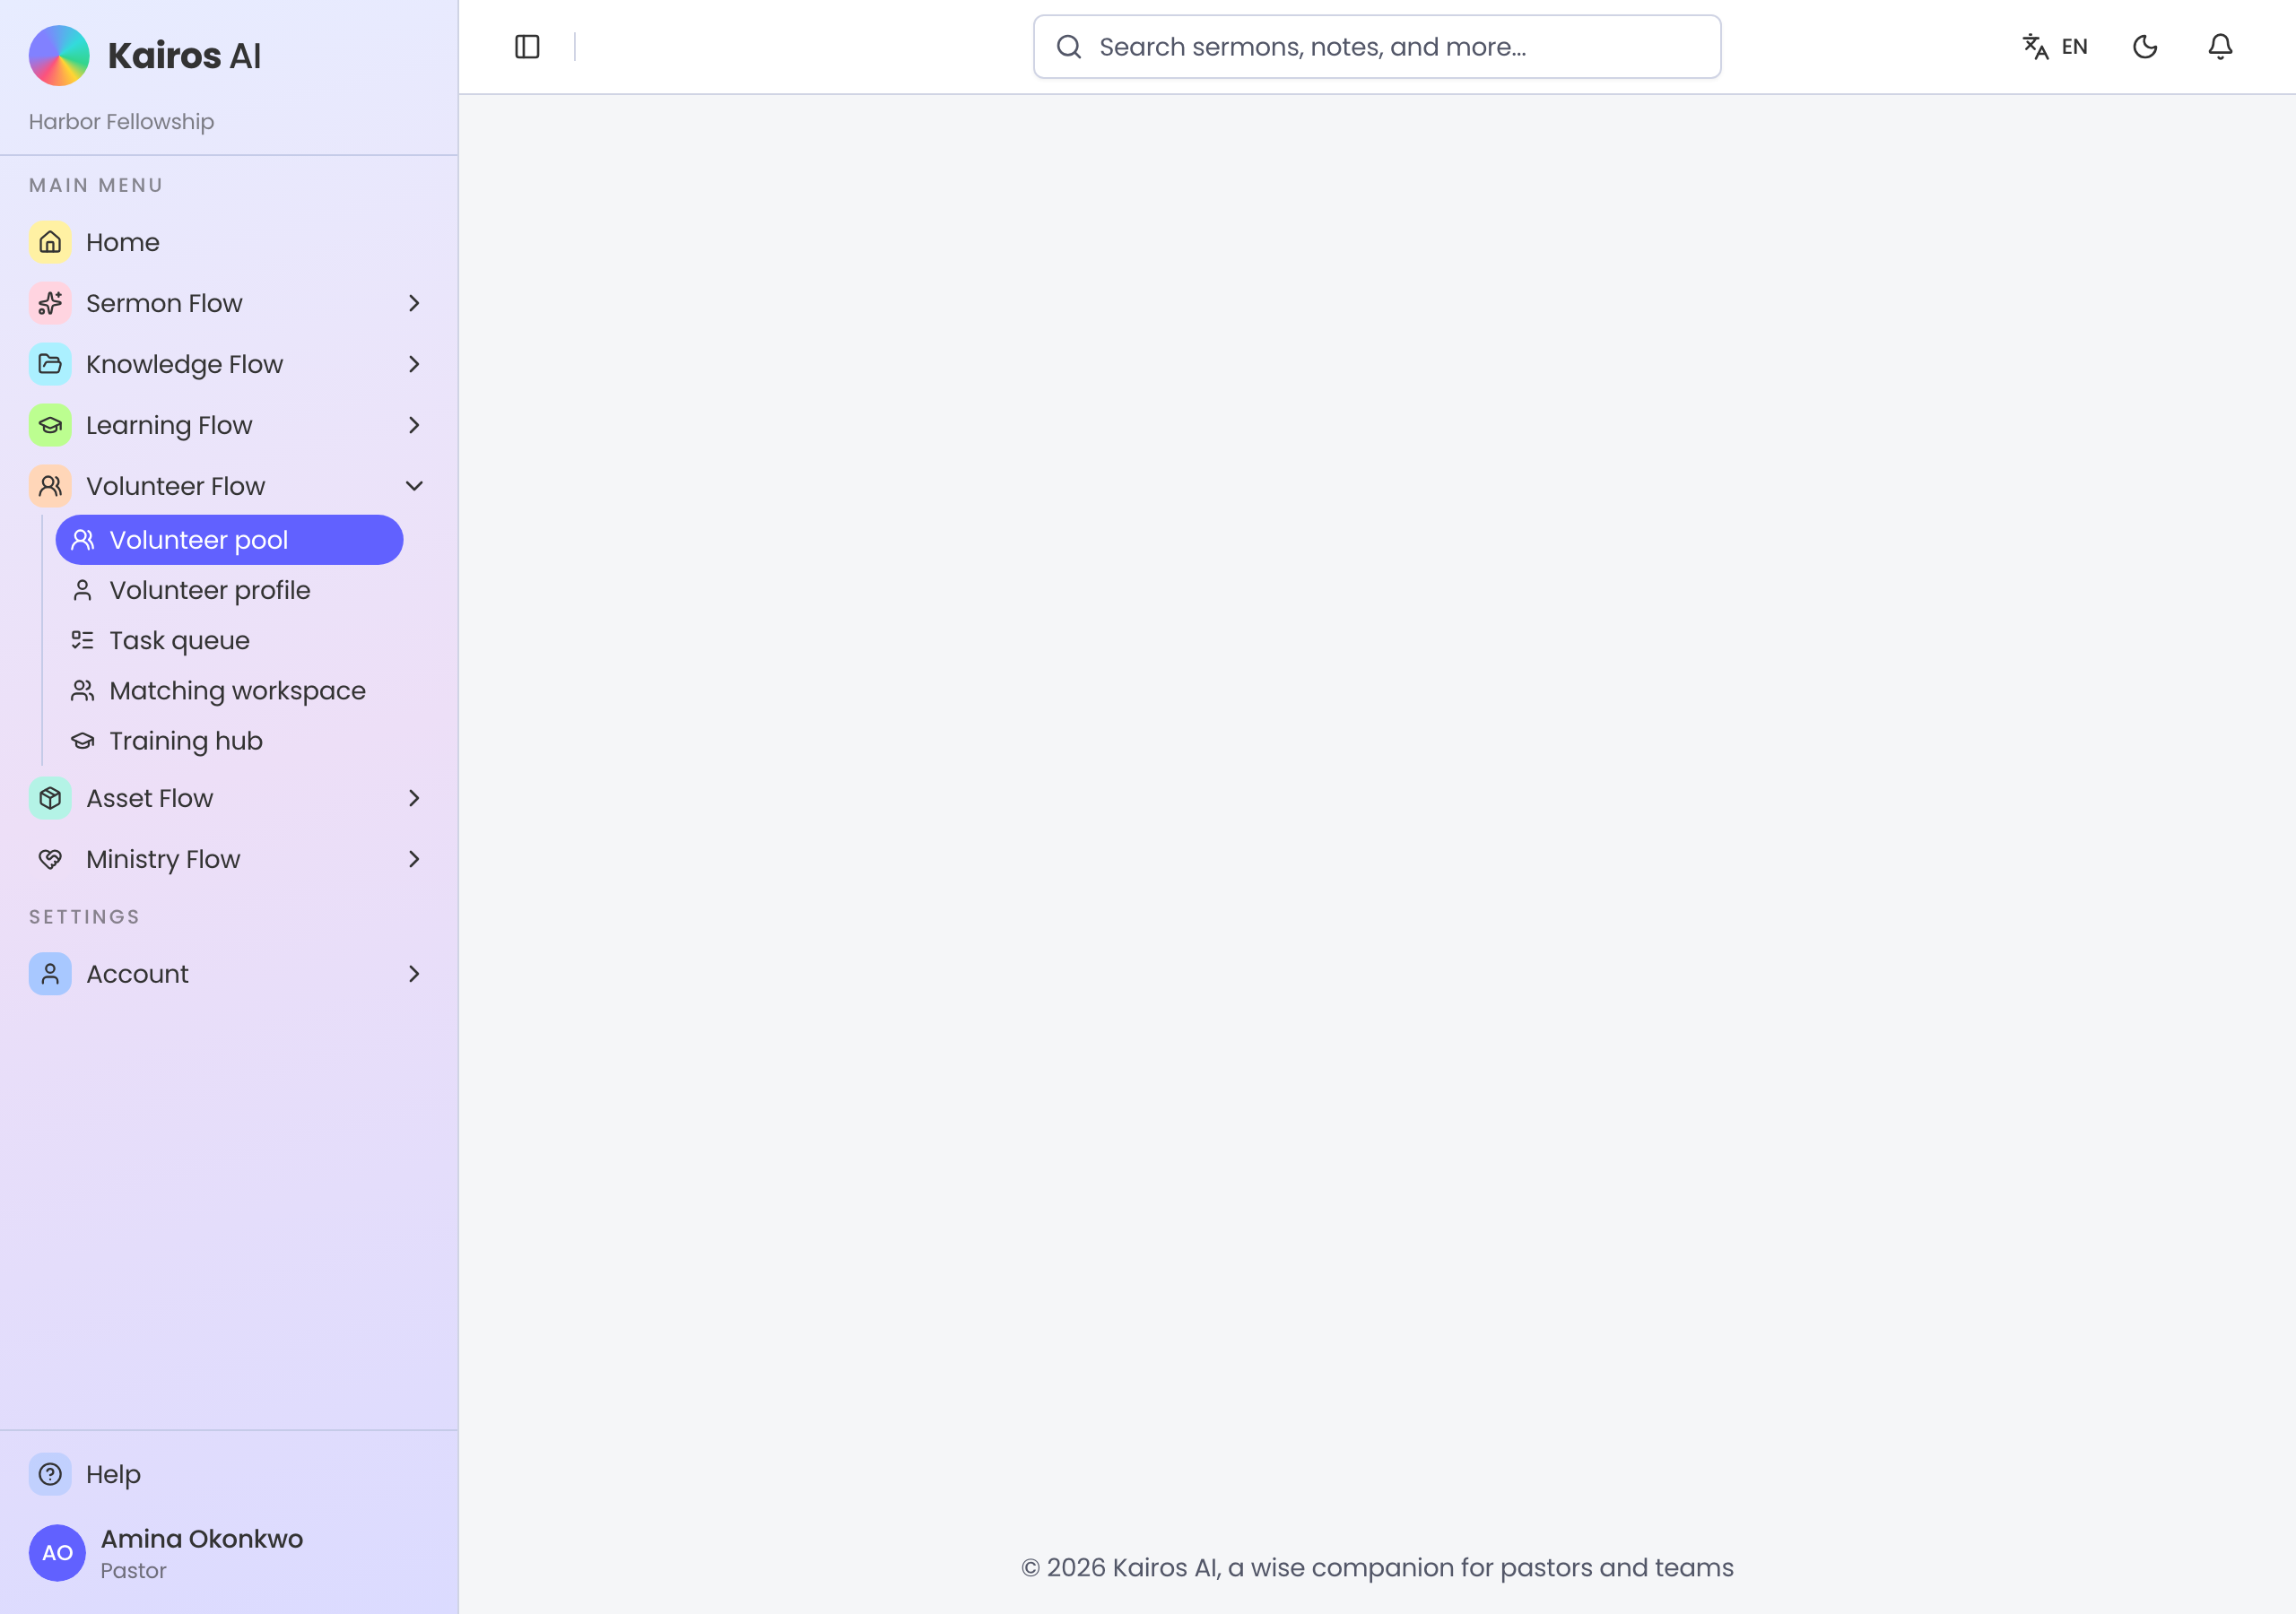Click the Sermon Flow sparkles icon
Viewport: 2296px width, 1614px height.
(50, 303)
